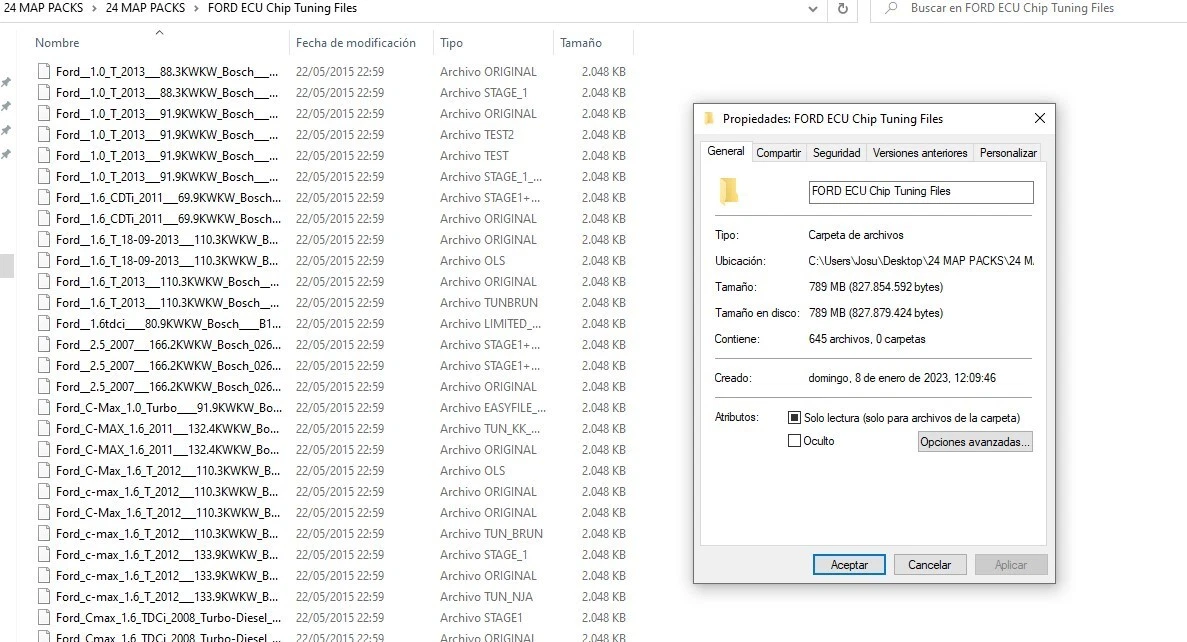Expand breadcrumb chevron before FORD ECU folder

[x=196, y=8]
